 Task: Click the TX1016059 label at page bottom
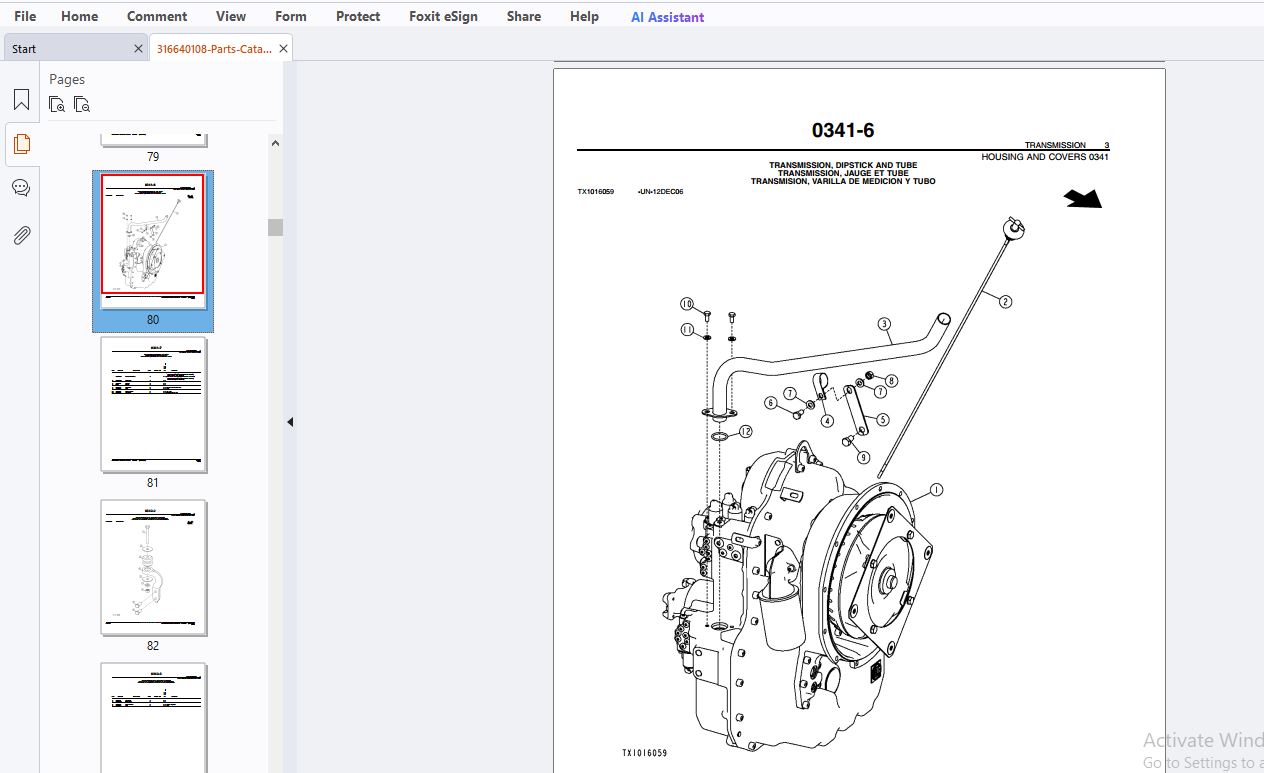tap(644, 753)
